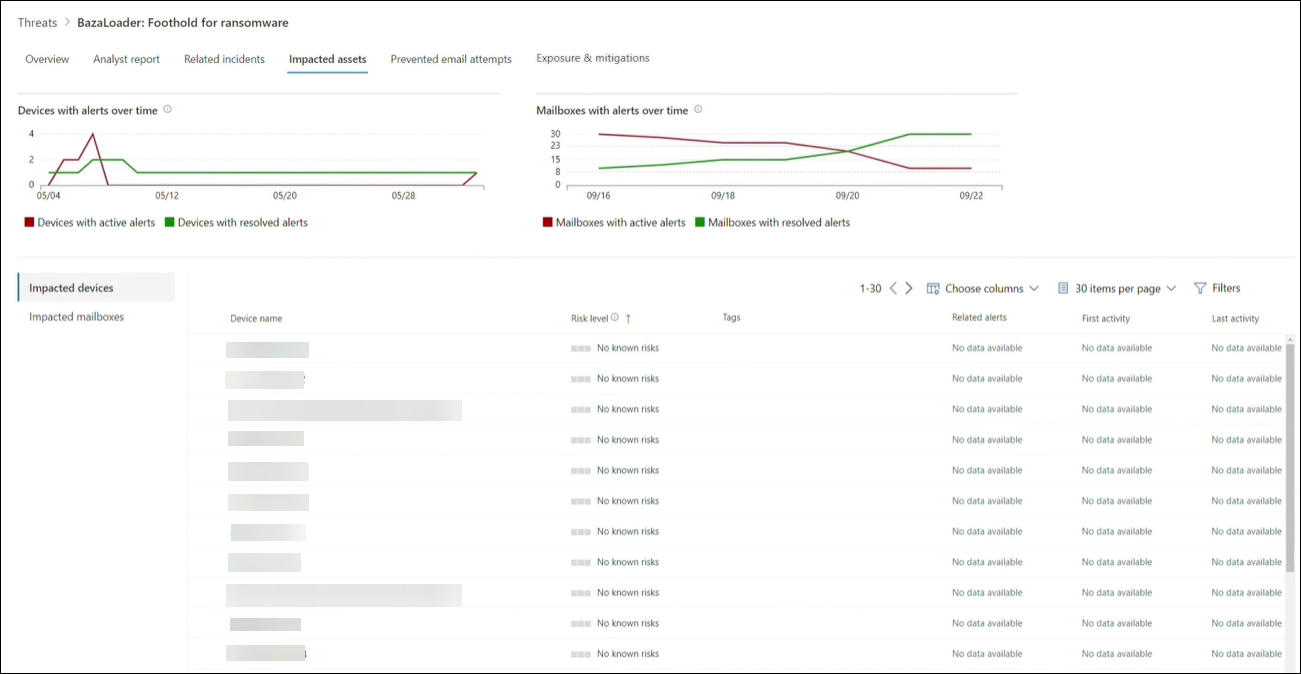The image size is (1301, 674).
Task: Click the Filters button
Action: click(1217, 288)
